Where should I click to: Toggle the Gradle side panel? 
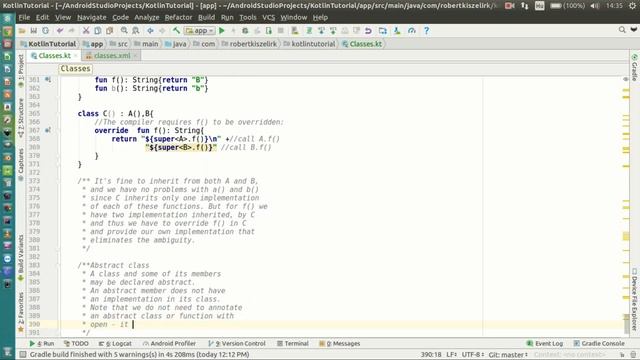click(634, 67)
